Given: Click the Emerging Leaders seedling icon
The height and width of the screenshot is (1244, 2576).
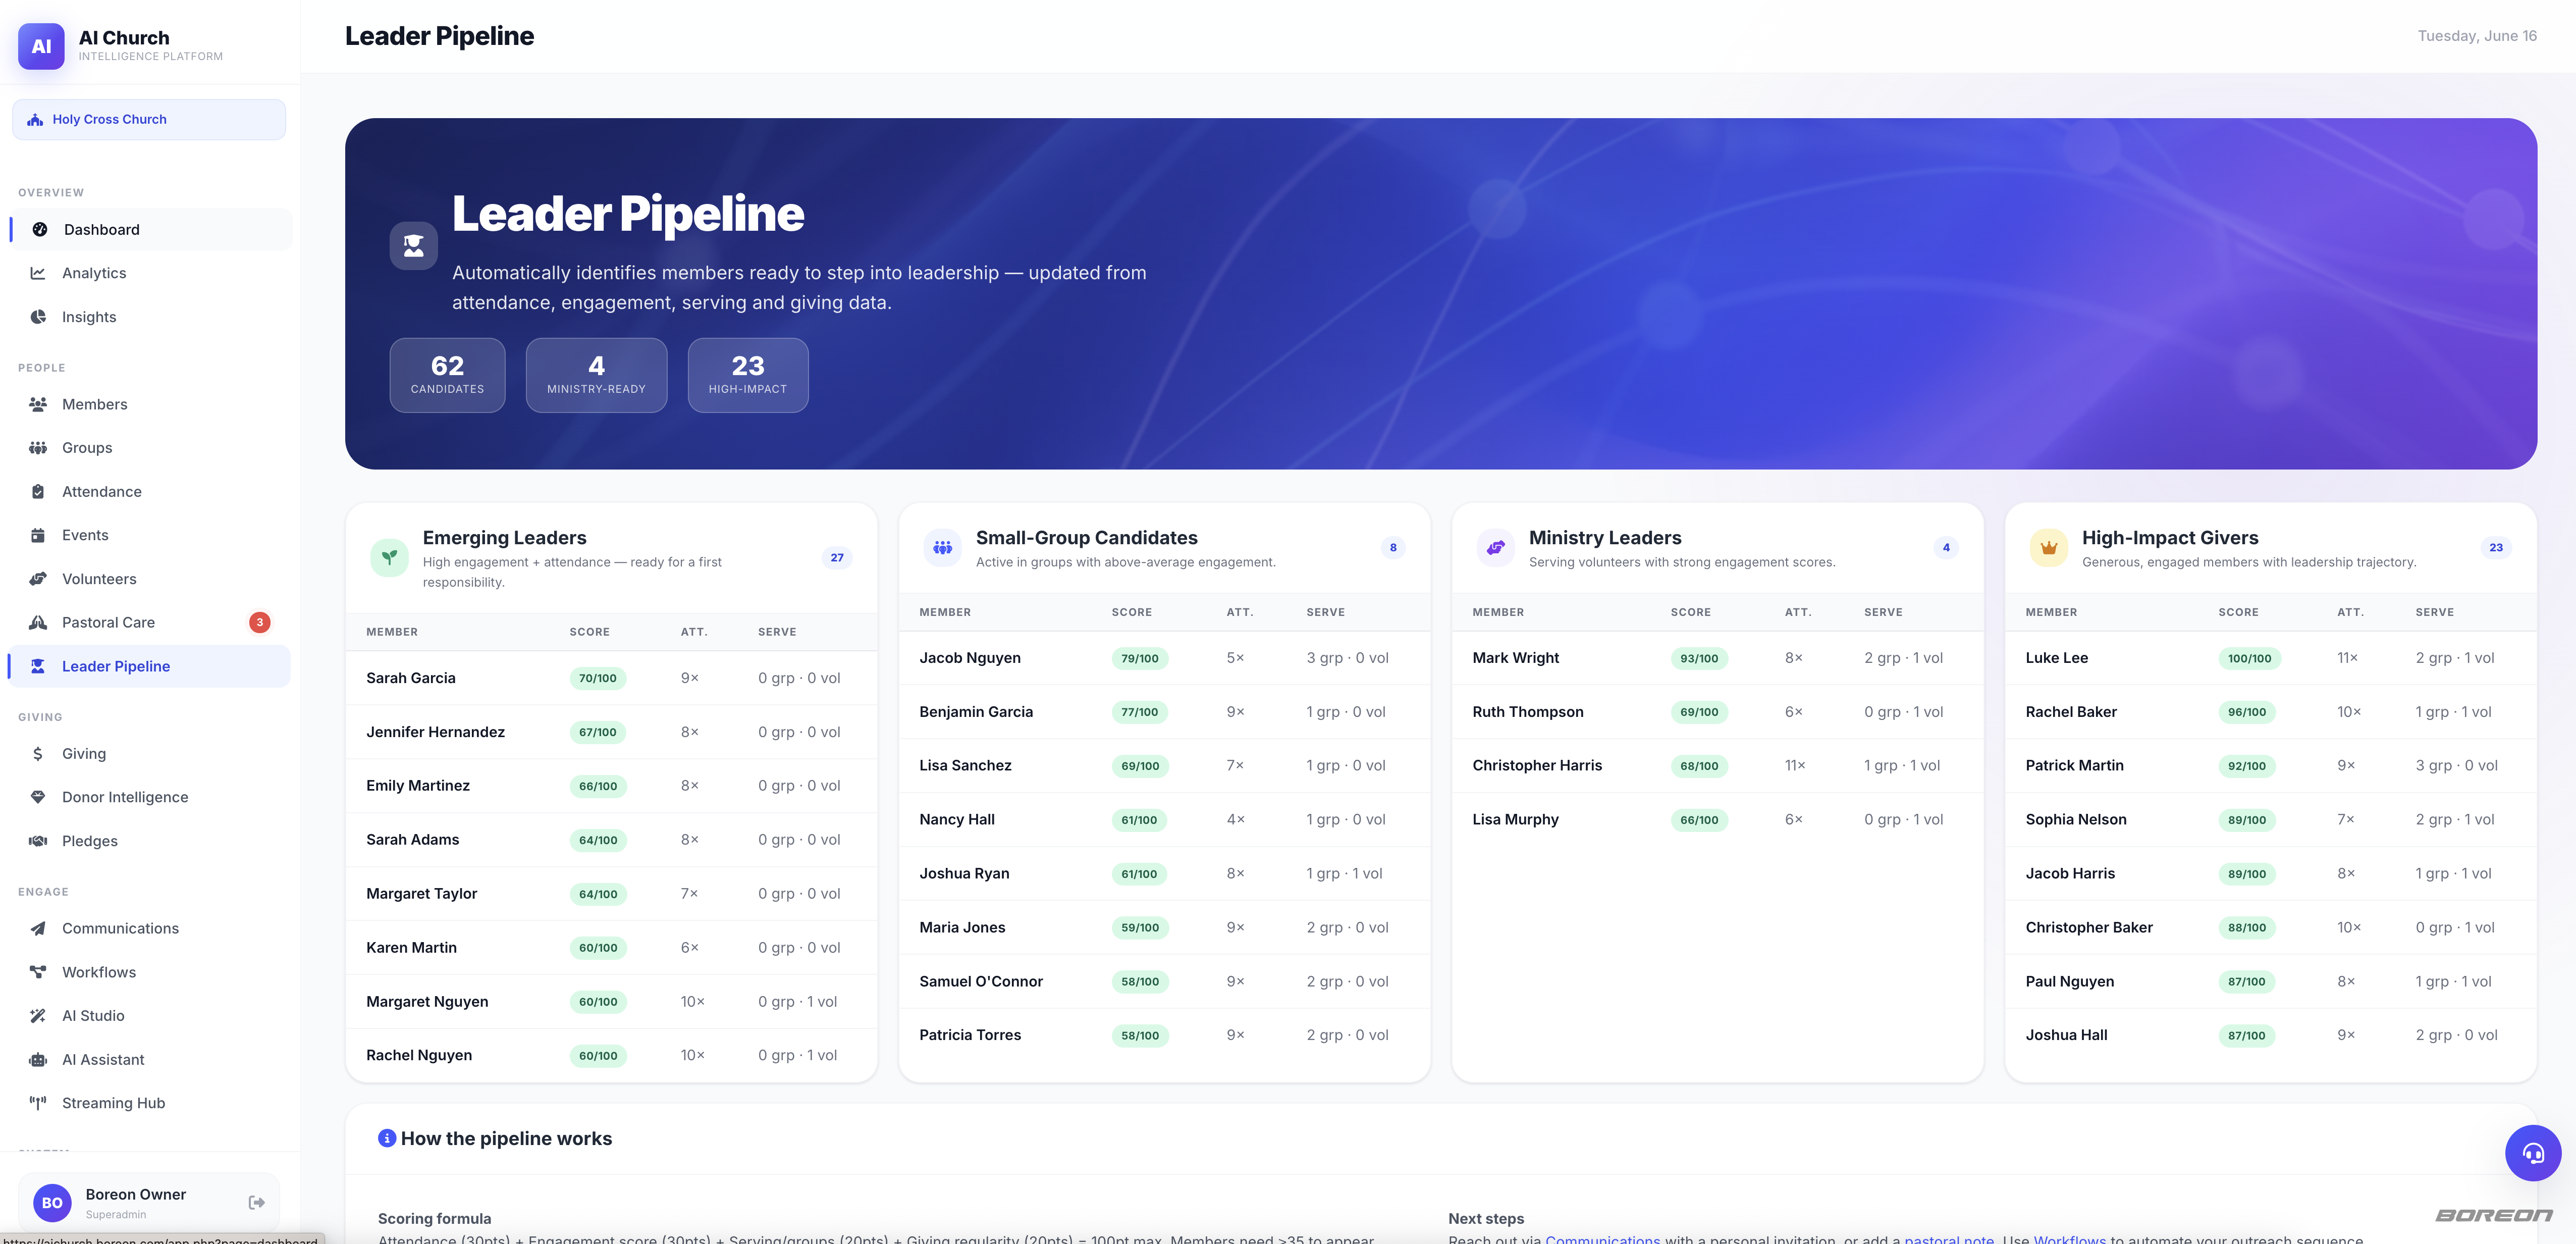Looking at the screenshot, I should coord(389,558).
